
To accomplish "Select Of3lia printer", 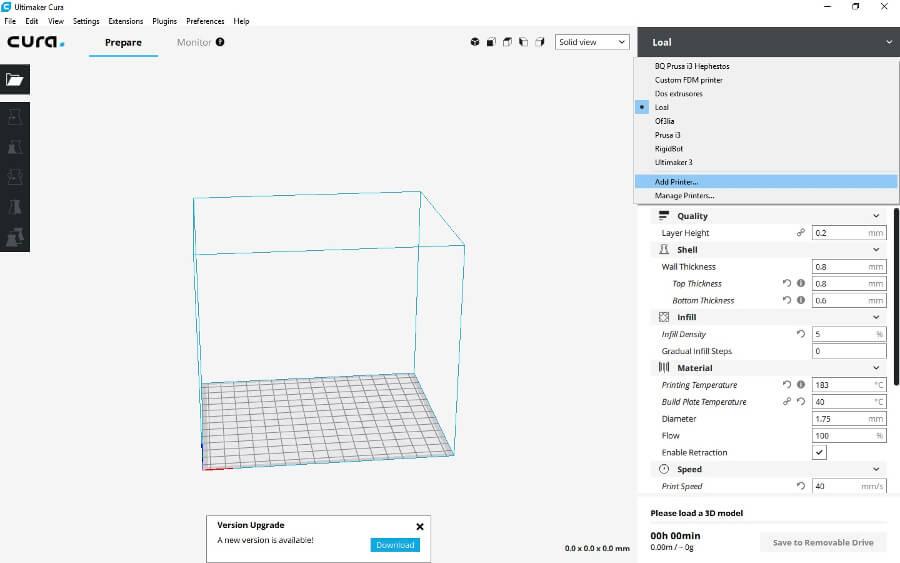I will point(766,121).
